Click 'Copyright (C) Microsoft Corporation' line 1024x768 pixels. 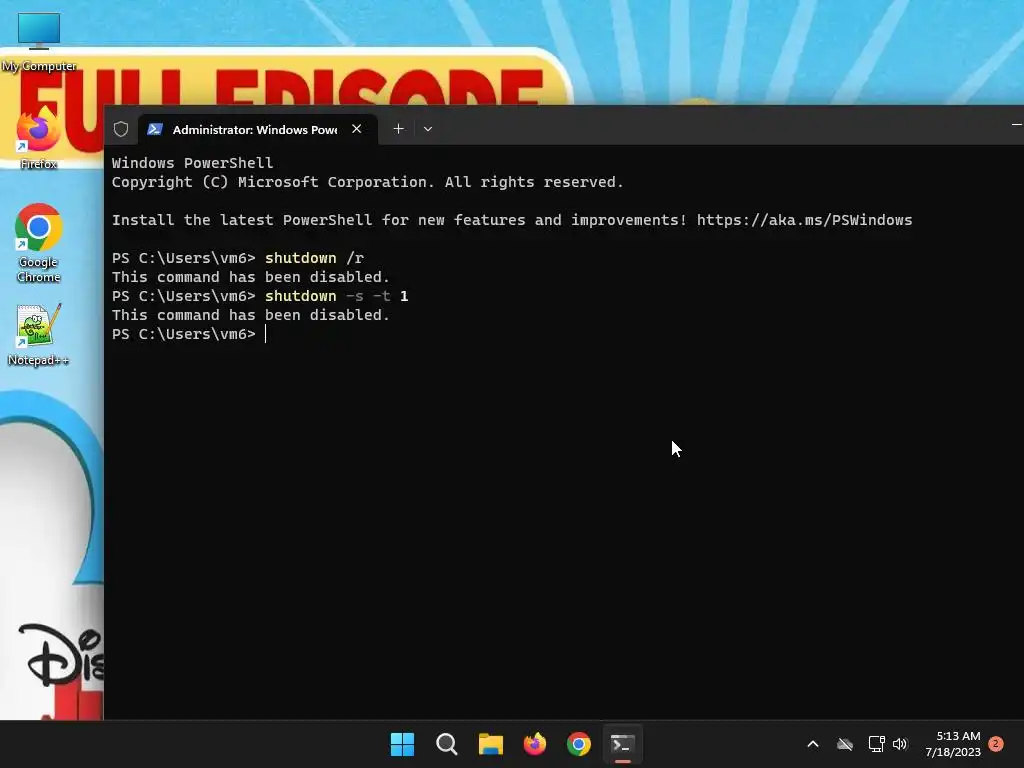coord(368,182)
